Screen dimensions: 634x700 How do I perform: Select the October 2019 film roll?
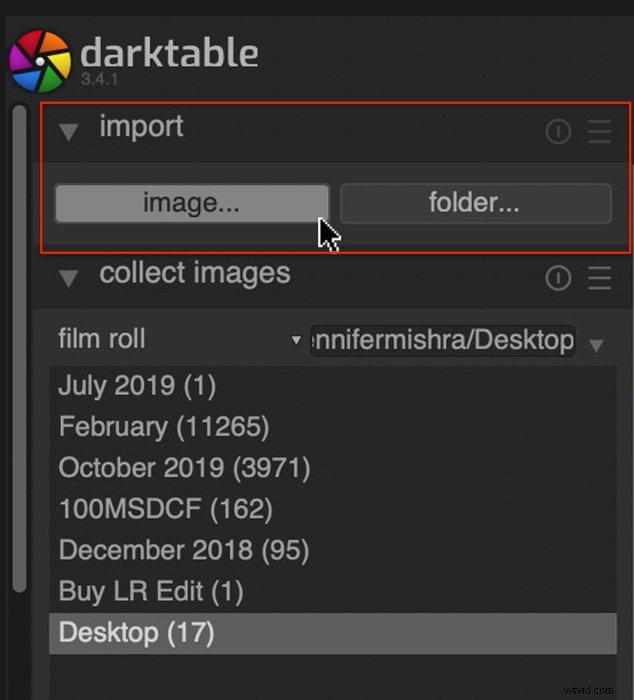pos(333,468)
